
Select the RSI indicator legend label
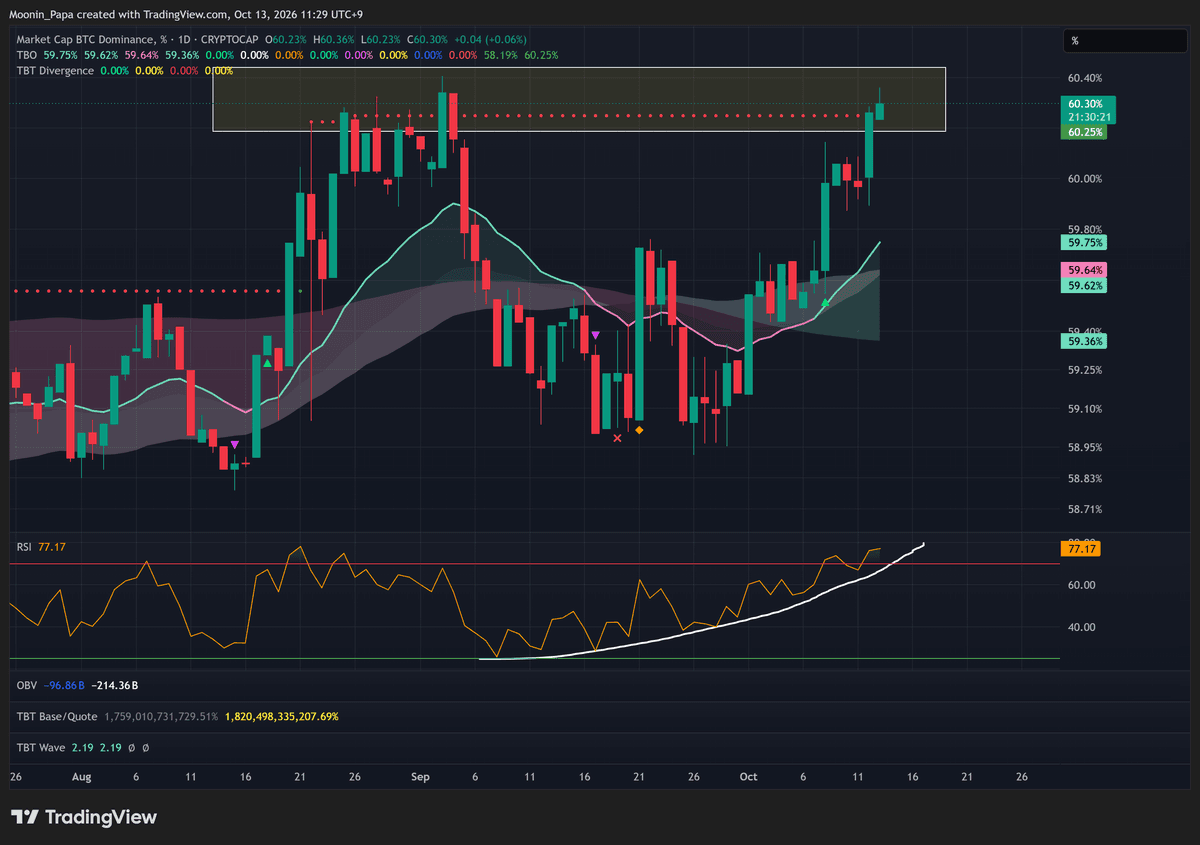(25, 547)
